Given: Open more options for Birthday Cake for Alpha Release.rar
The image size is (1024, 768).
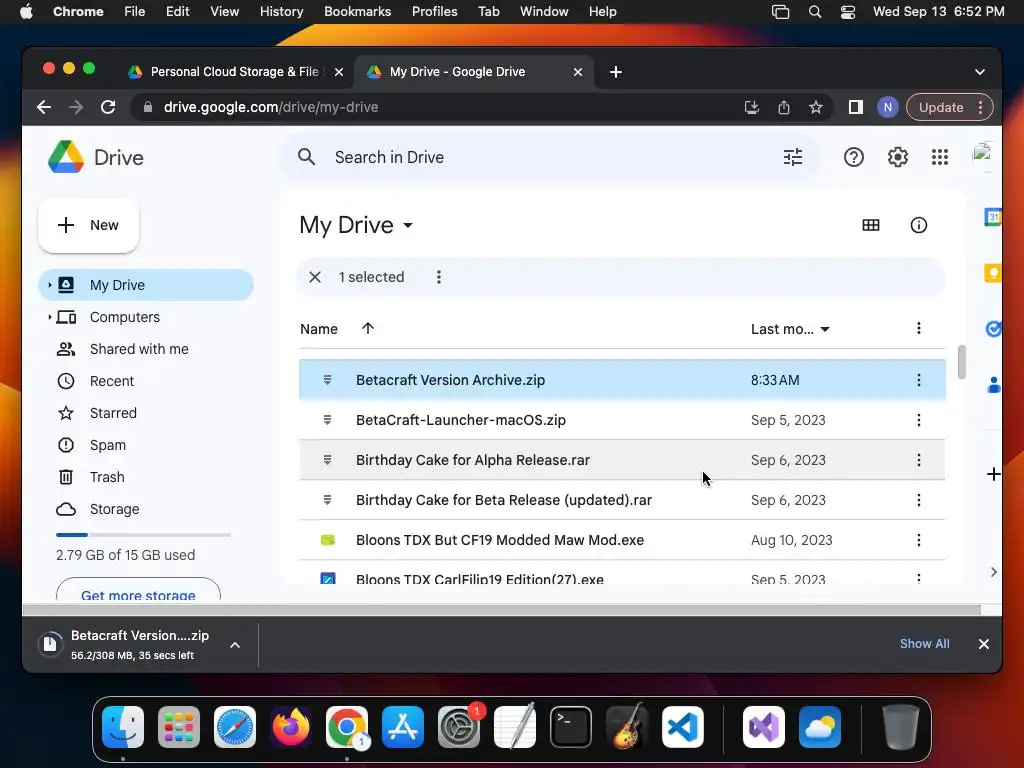Looking at the screenshot, I should [918, 460].
